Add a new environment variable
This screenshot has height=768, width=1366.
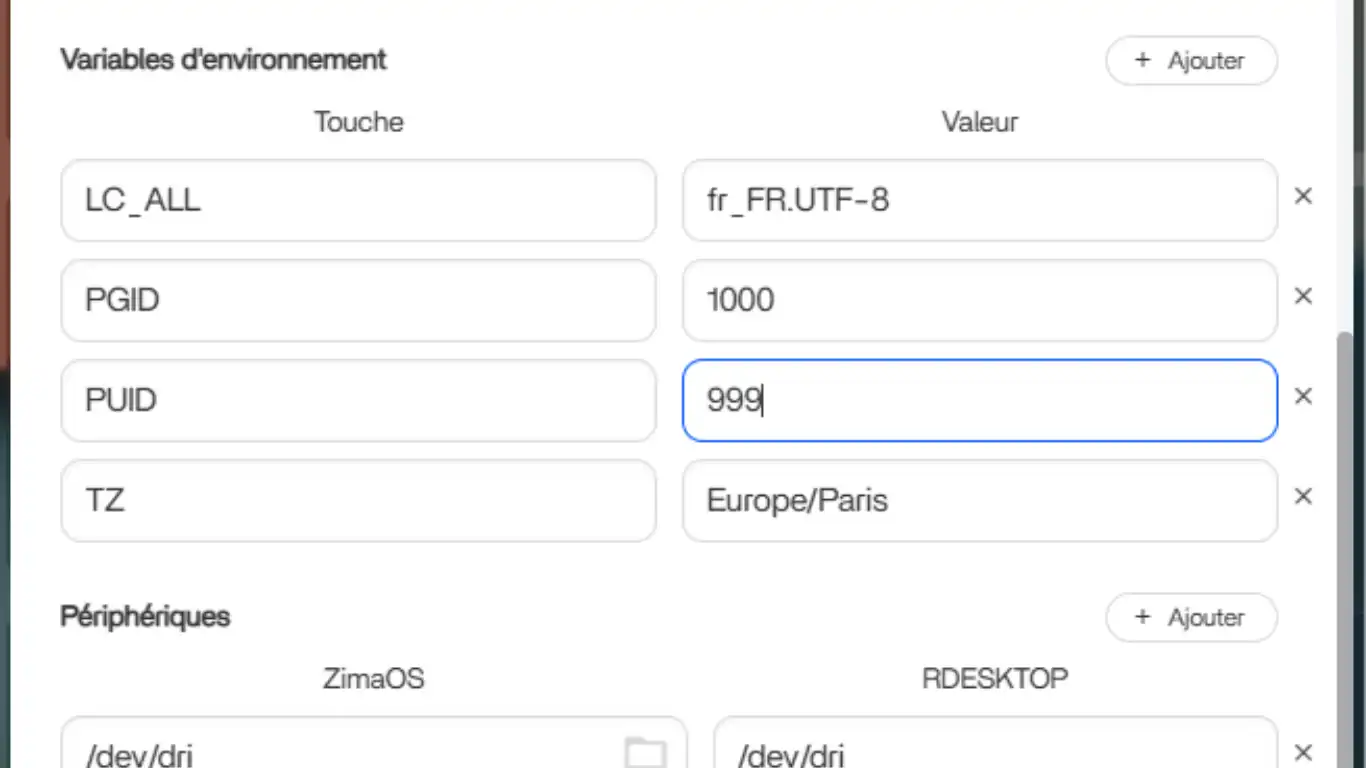pos(1191,60)
